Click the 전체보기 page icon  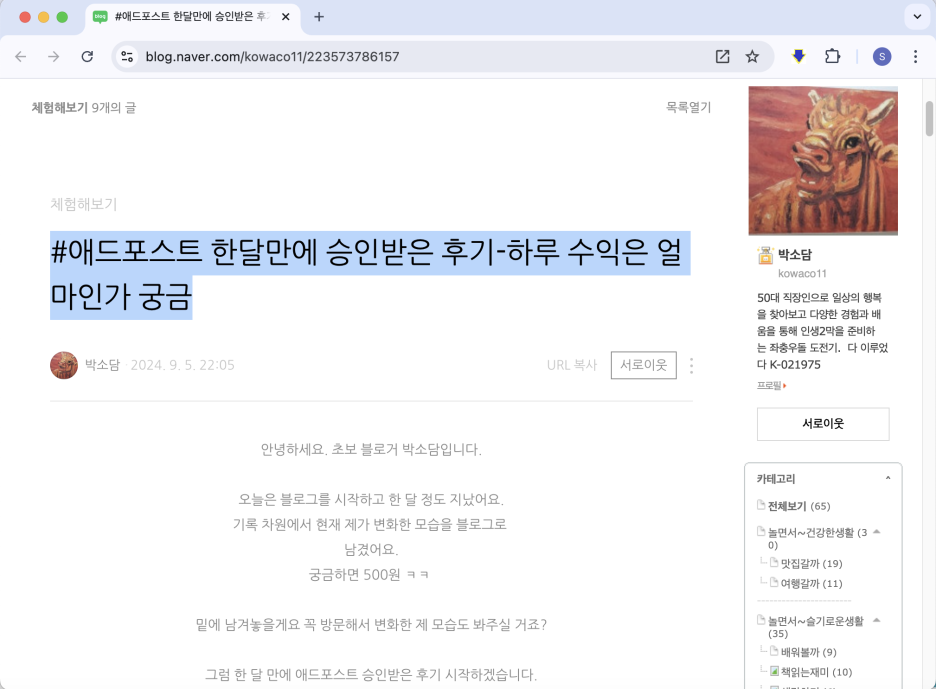pyautogui.click(x=761, y=505)
